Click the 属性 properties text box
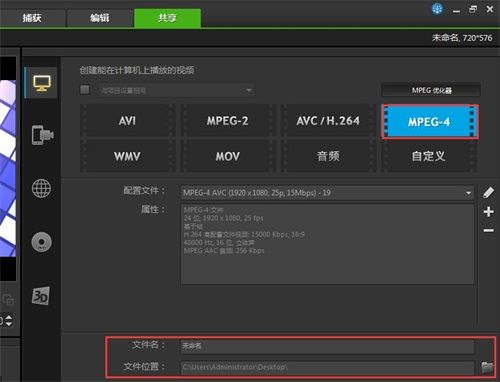Image resolution: width=500 pixels, height=382 pixels. [x=327, y=244]
